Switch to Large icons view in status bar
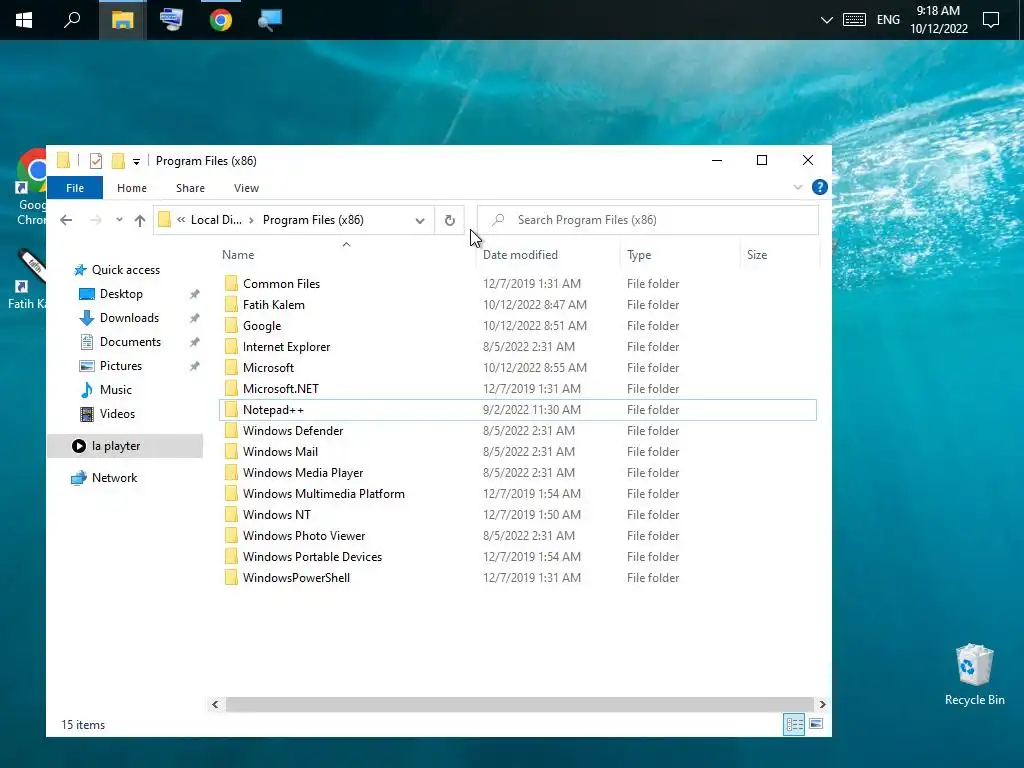Viewport: 1024px width, 768px height. [816, 724]
